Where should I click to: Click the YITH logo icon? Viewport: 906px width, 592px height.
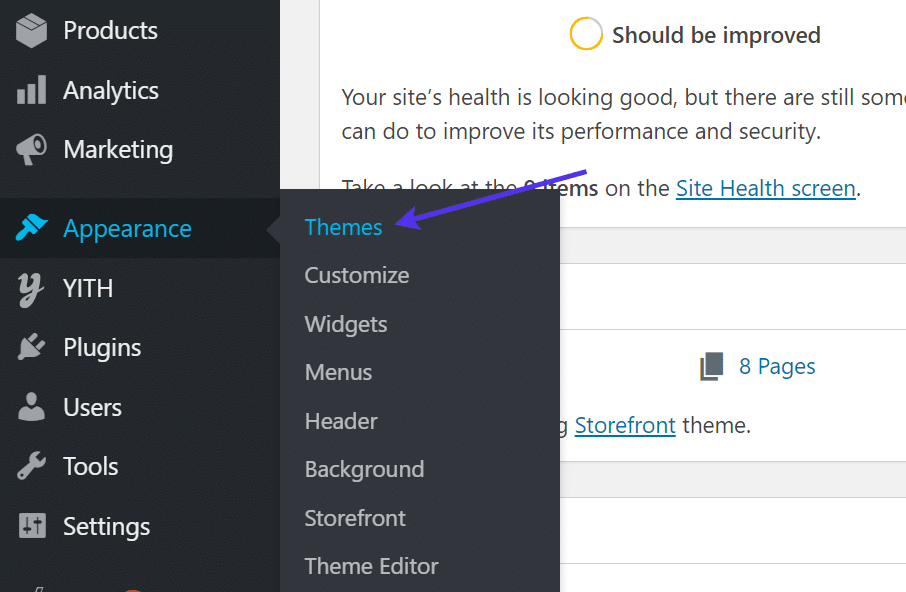(32, 289)
